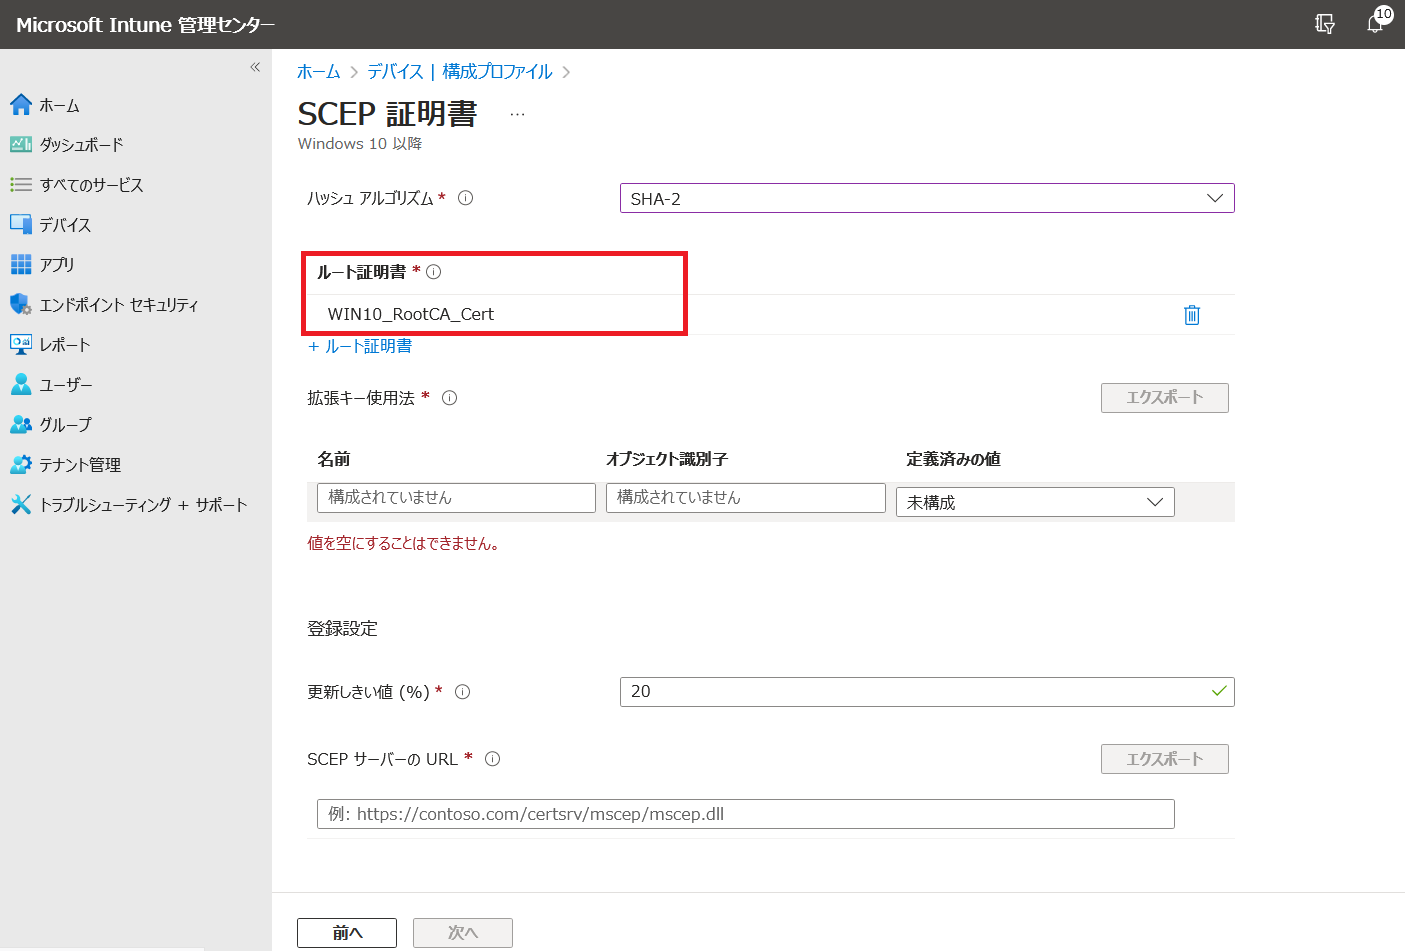Click the 登録設定 section heading
This screenshot has height=951, width=1405.
342,629
